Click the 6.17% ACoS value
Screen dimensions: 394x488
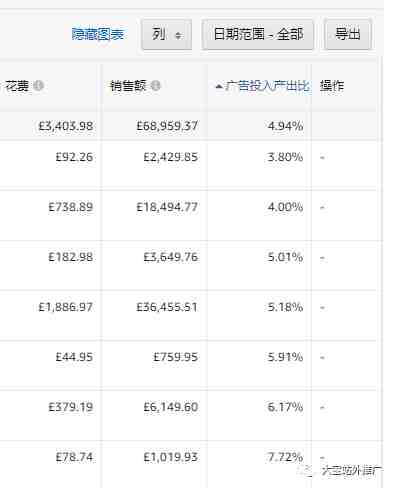[285, 407]
